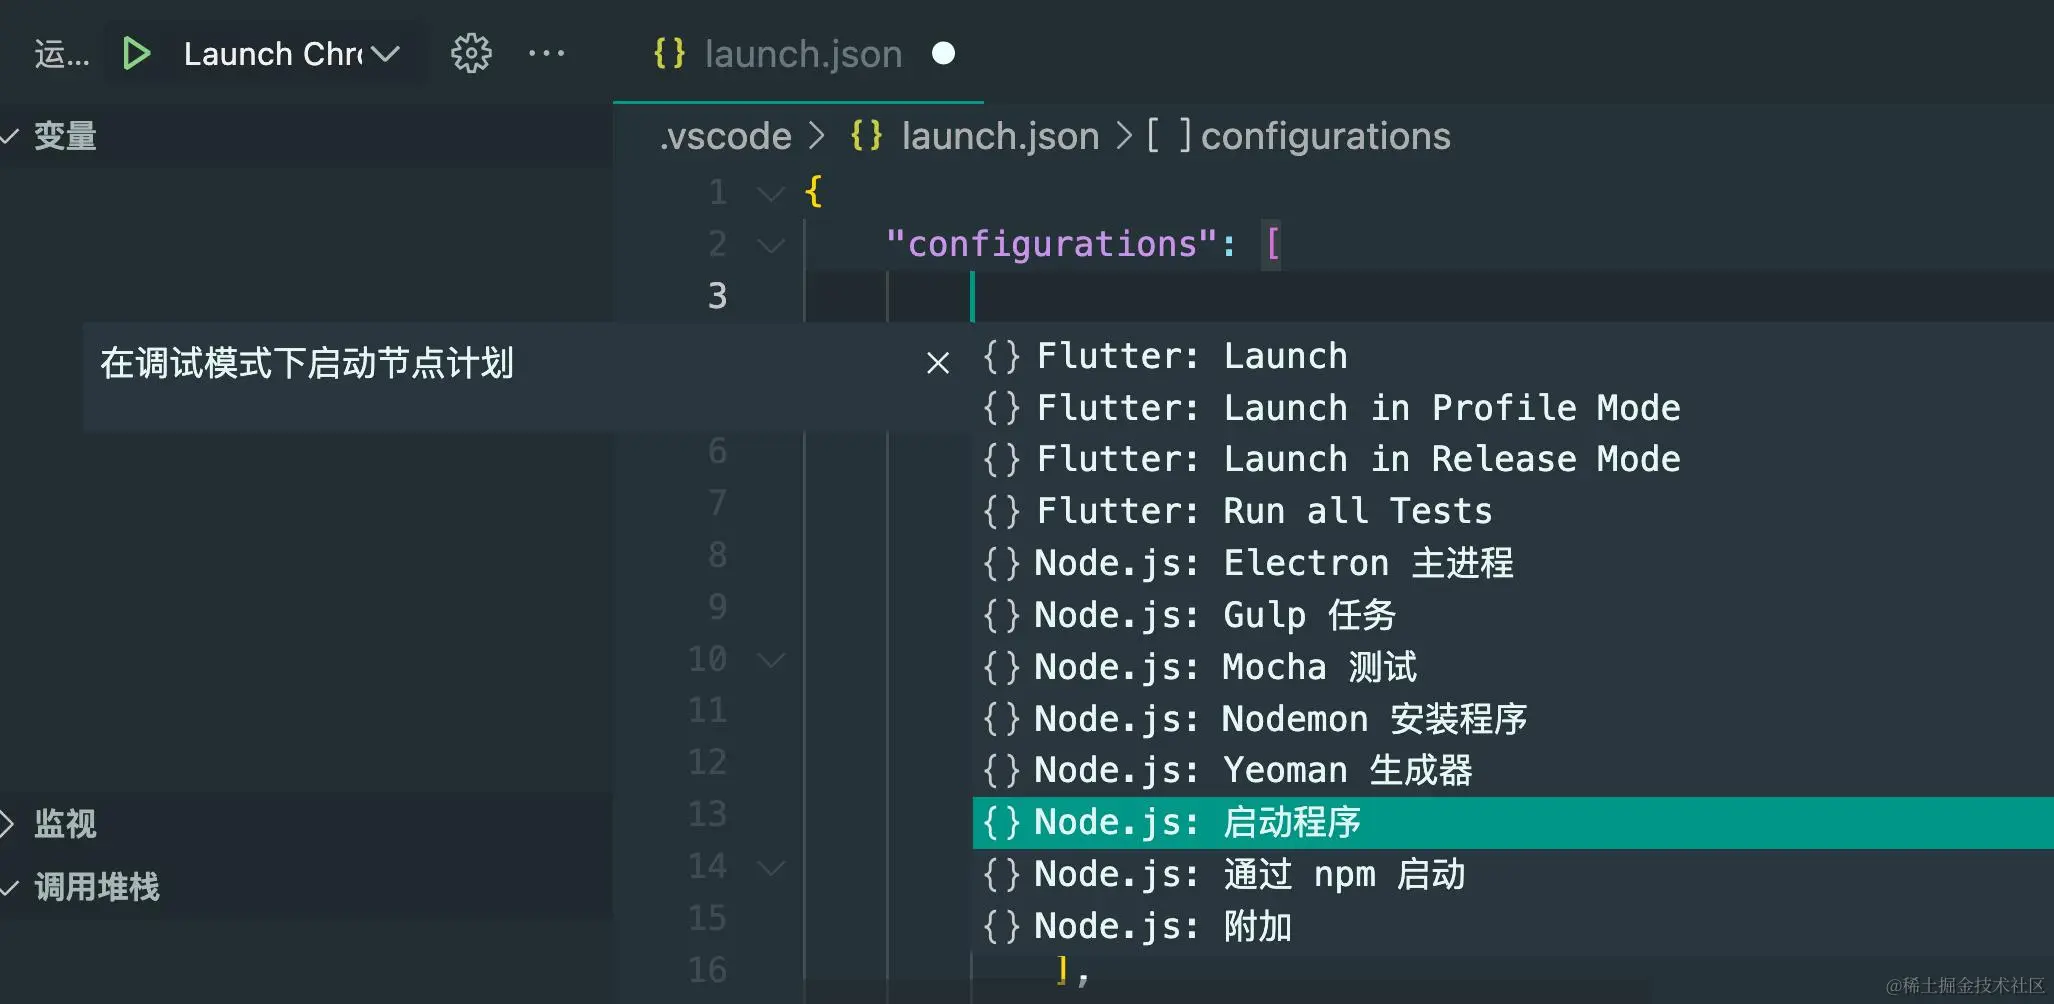Click the configurations breadcrumb item

(x=1325, y=136)
